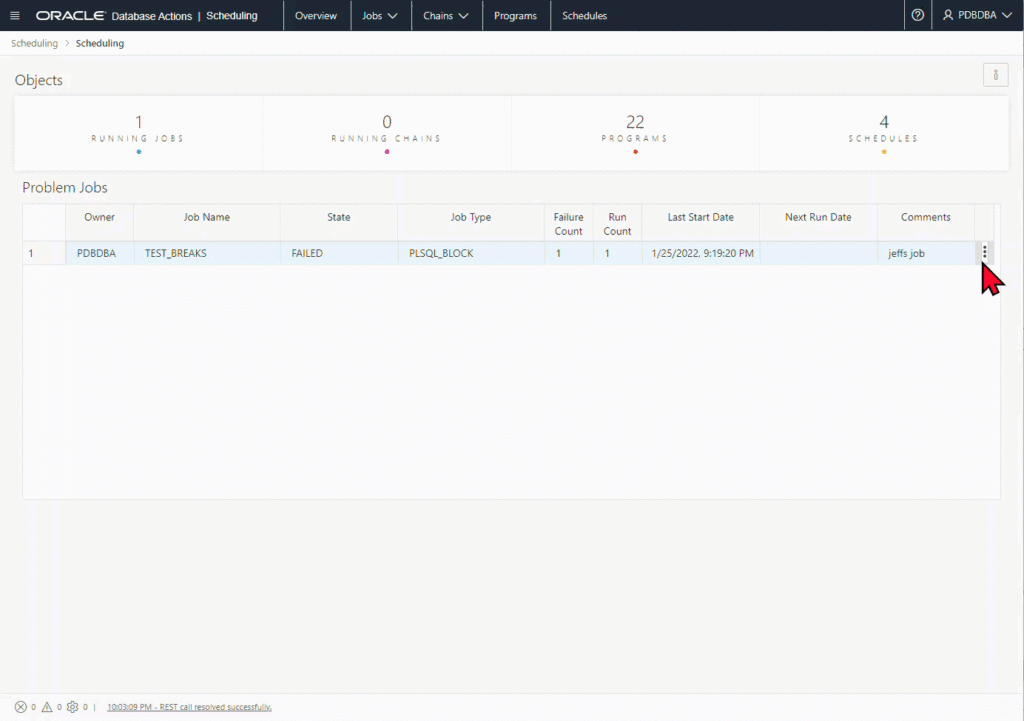Expand the Jobs dropdown menu
1024x721 pixels.
tap(380, 16)
